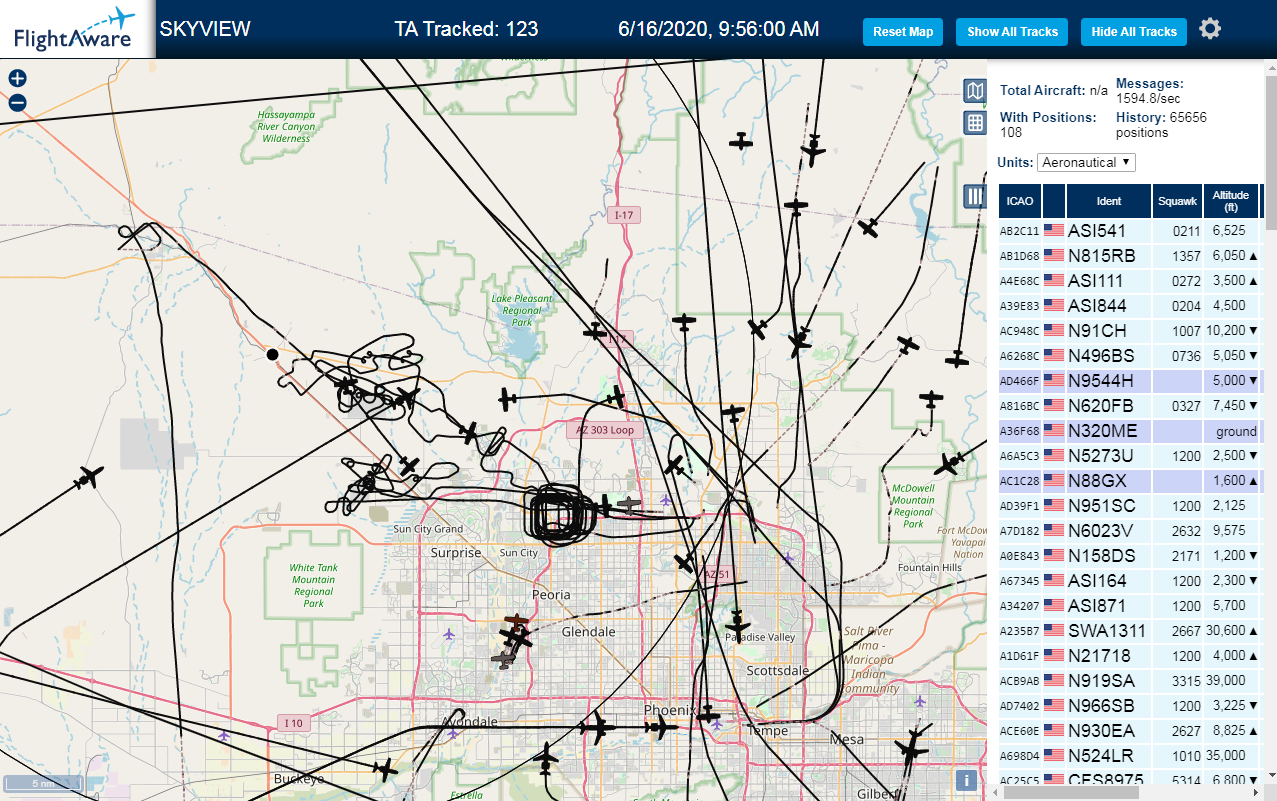Select the highlighted N88GX row

tap(1130, 480)
